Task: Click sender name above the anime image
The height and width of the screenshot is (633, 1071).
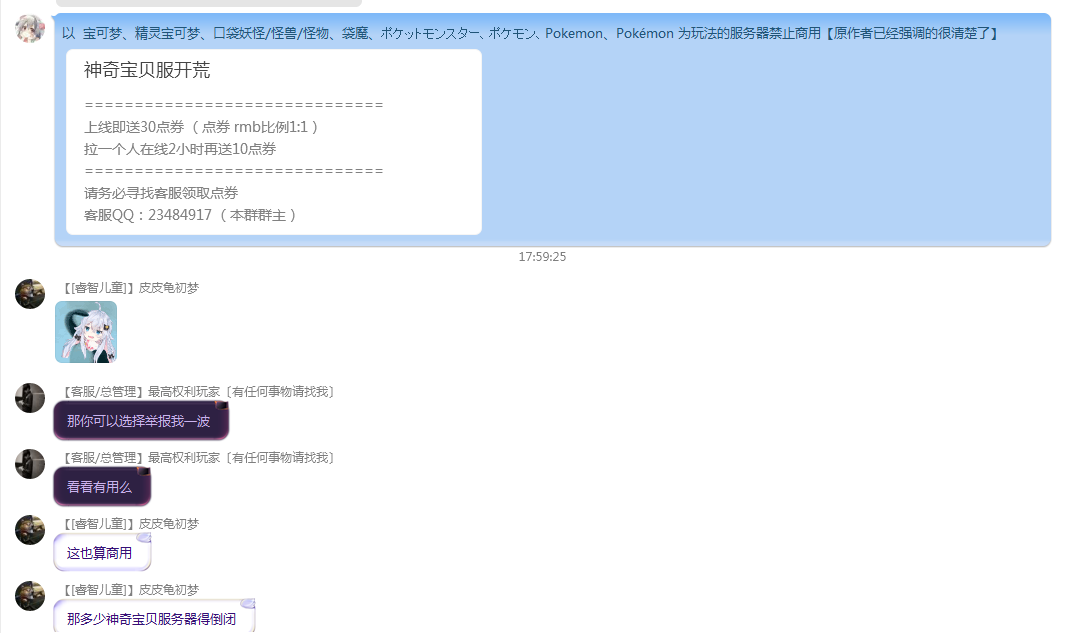Action: (x=130, y=288)
